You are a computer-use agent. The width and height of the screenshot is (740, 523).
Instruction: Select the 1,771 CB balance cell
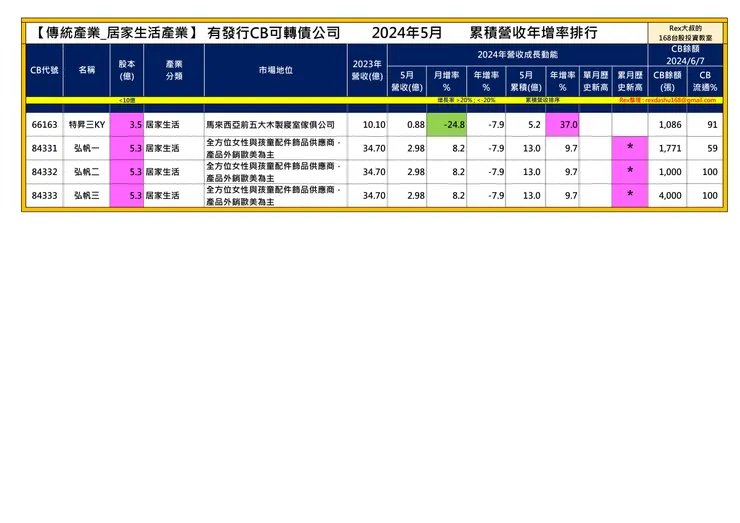point(667,148)
